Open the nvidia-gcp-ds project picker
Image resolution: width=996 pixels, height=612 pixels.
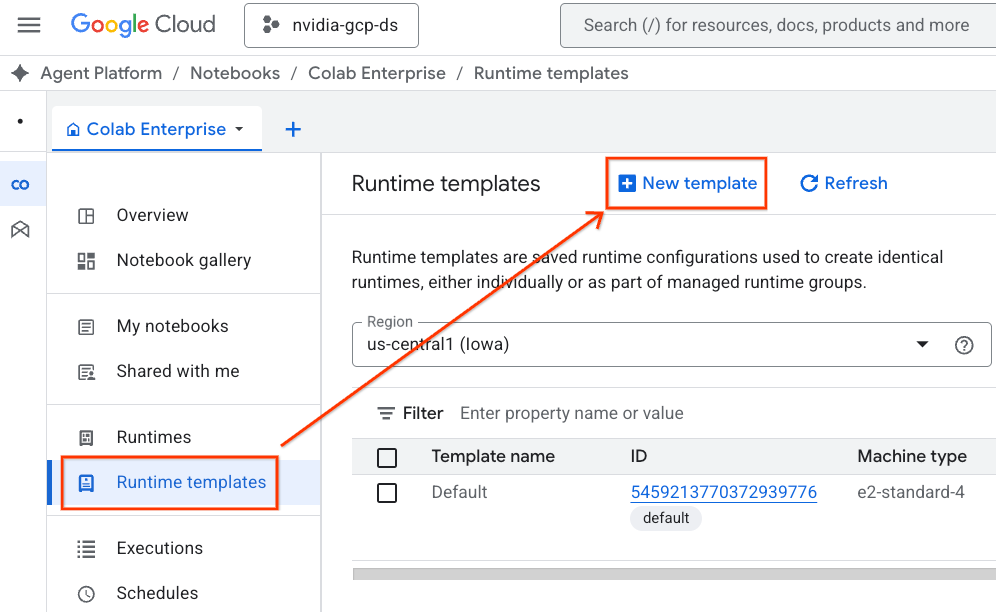tap(331, 25)
